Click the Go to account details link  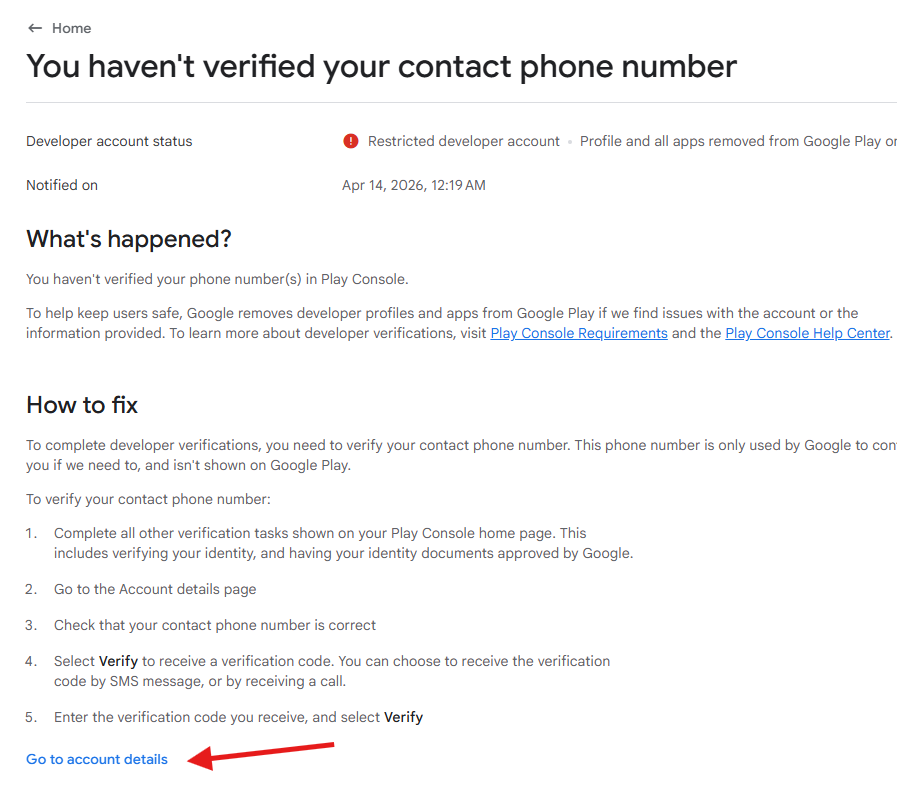pos(97,759)
